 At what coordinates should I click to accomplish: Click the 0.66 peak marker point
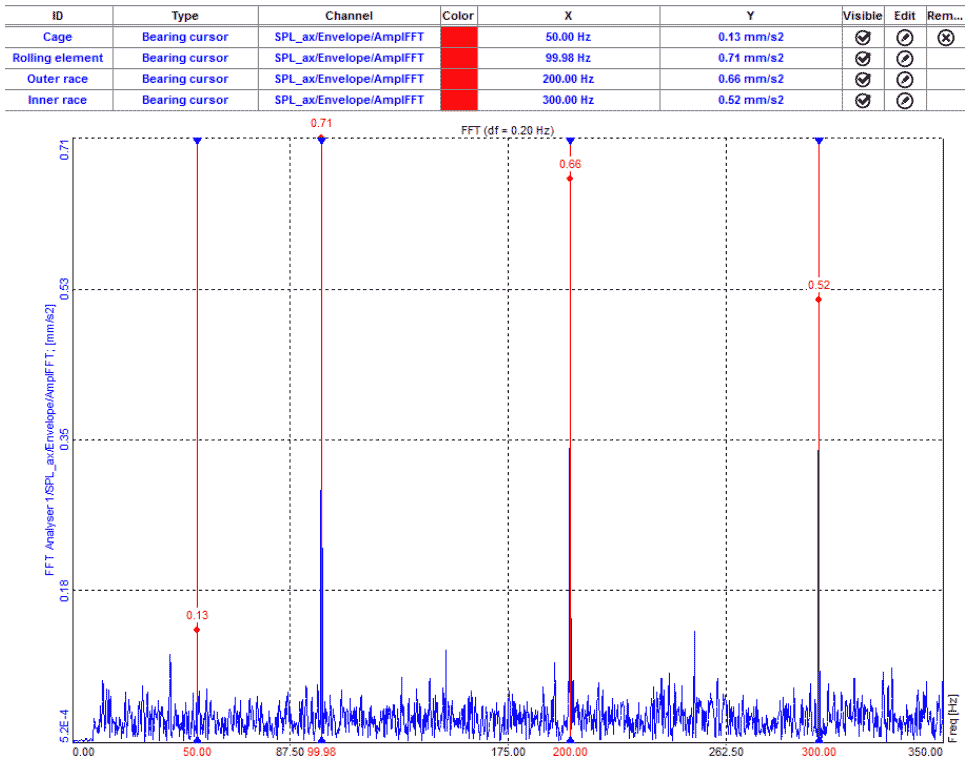[x=570, y=178]
